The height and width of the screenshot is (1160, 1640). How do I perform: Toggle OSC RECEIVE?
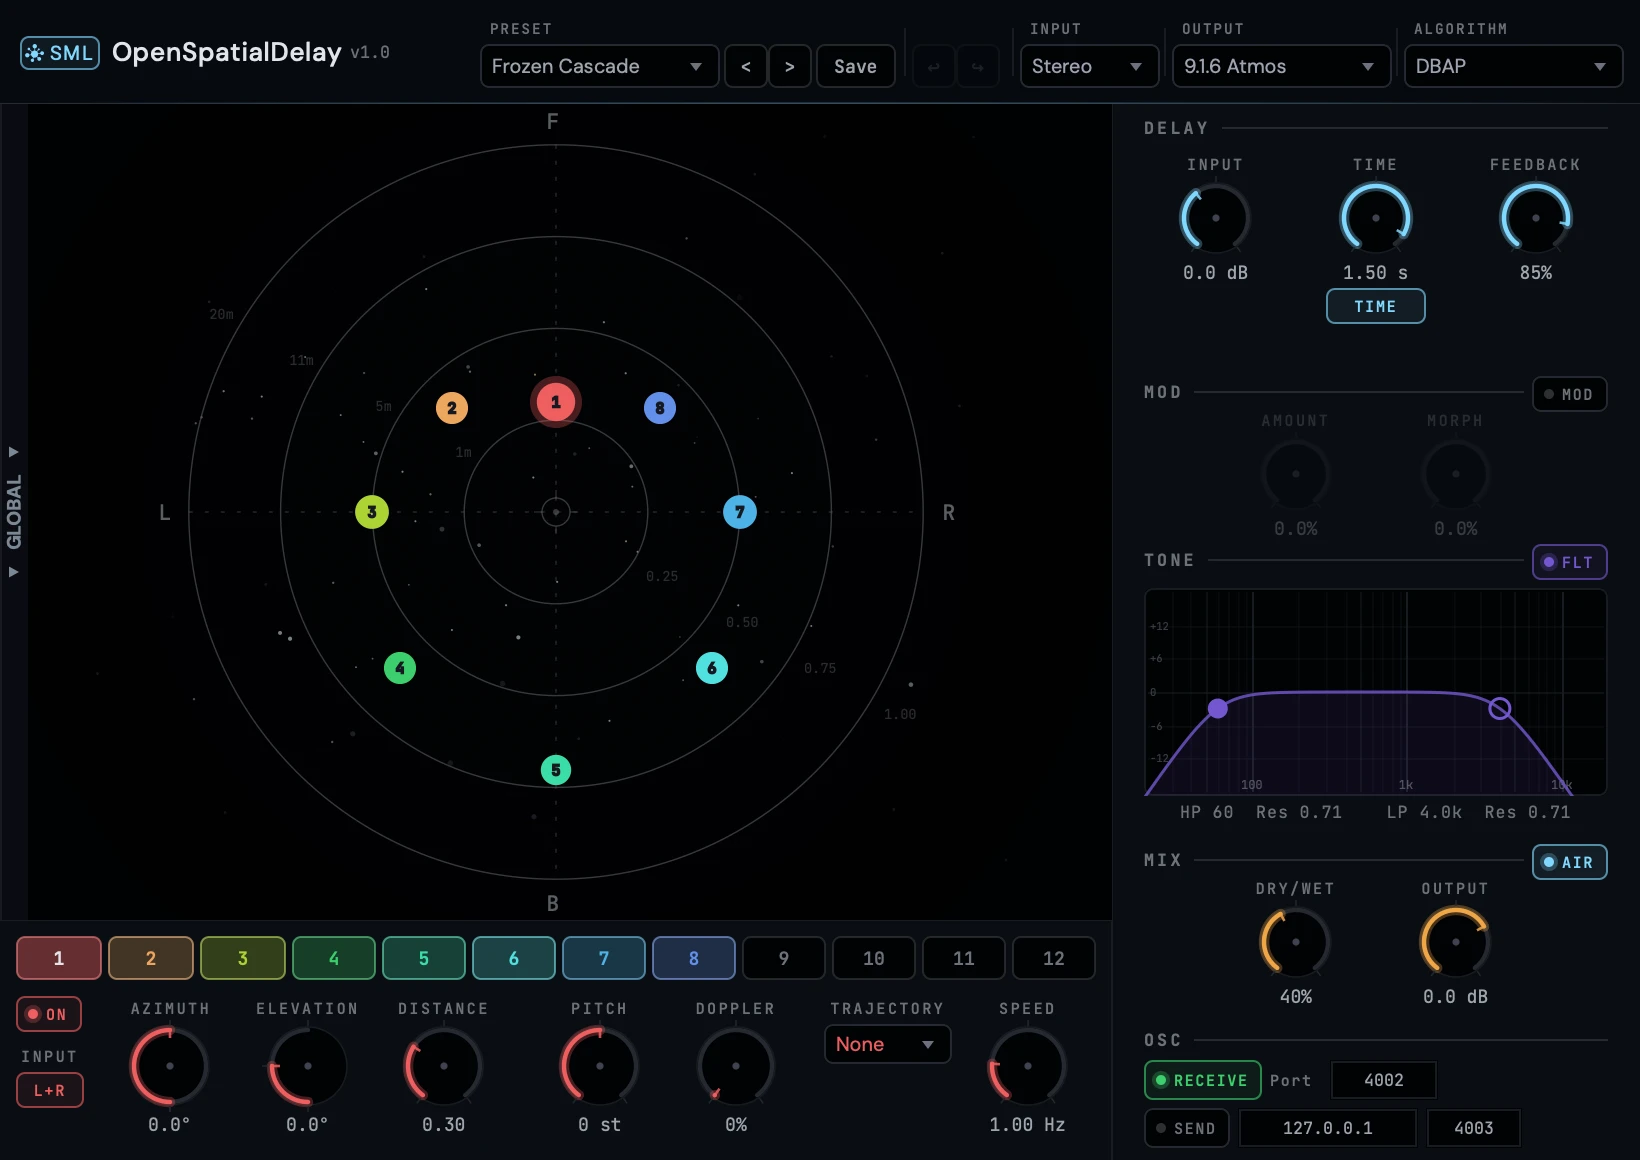coord(1202,1080)
